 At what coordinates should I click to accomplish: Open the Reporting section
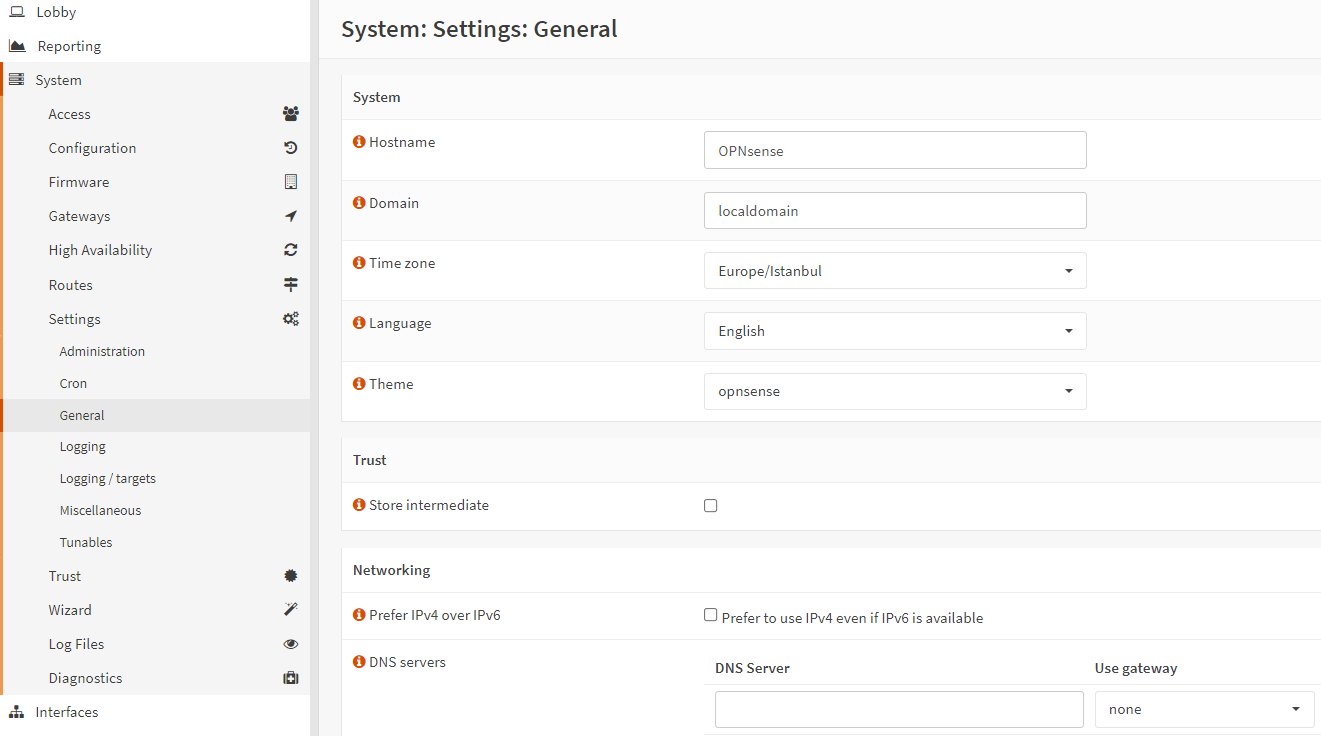[69, 46]
